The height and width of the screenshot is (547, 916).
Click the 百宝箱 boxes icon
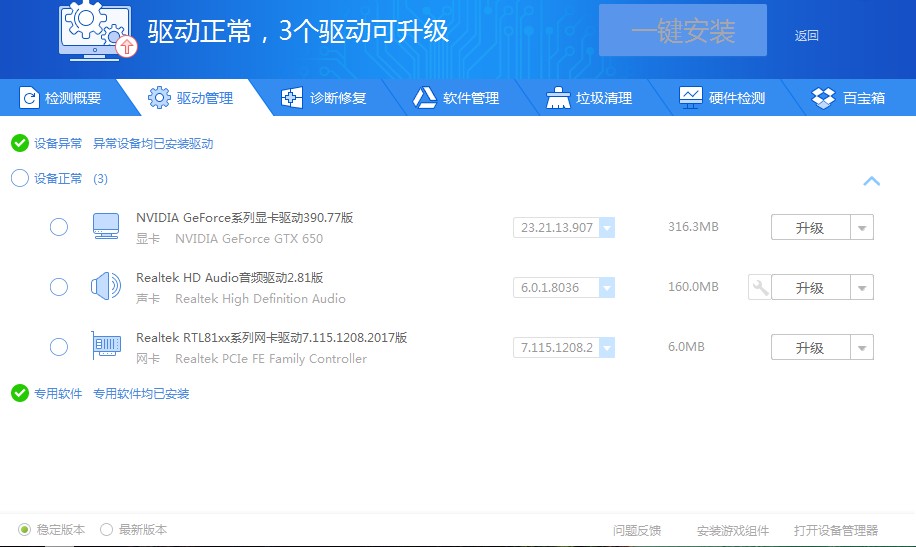(823, 98)
